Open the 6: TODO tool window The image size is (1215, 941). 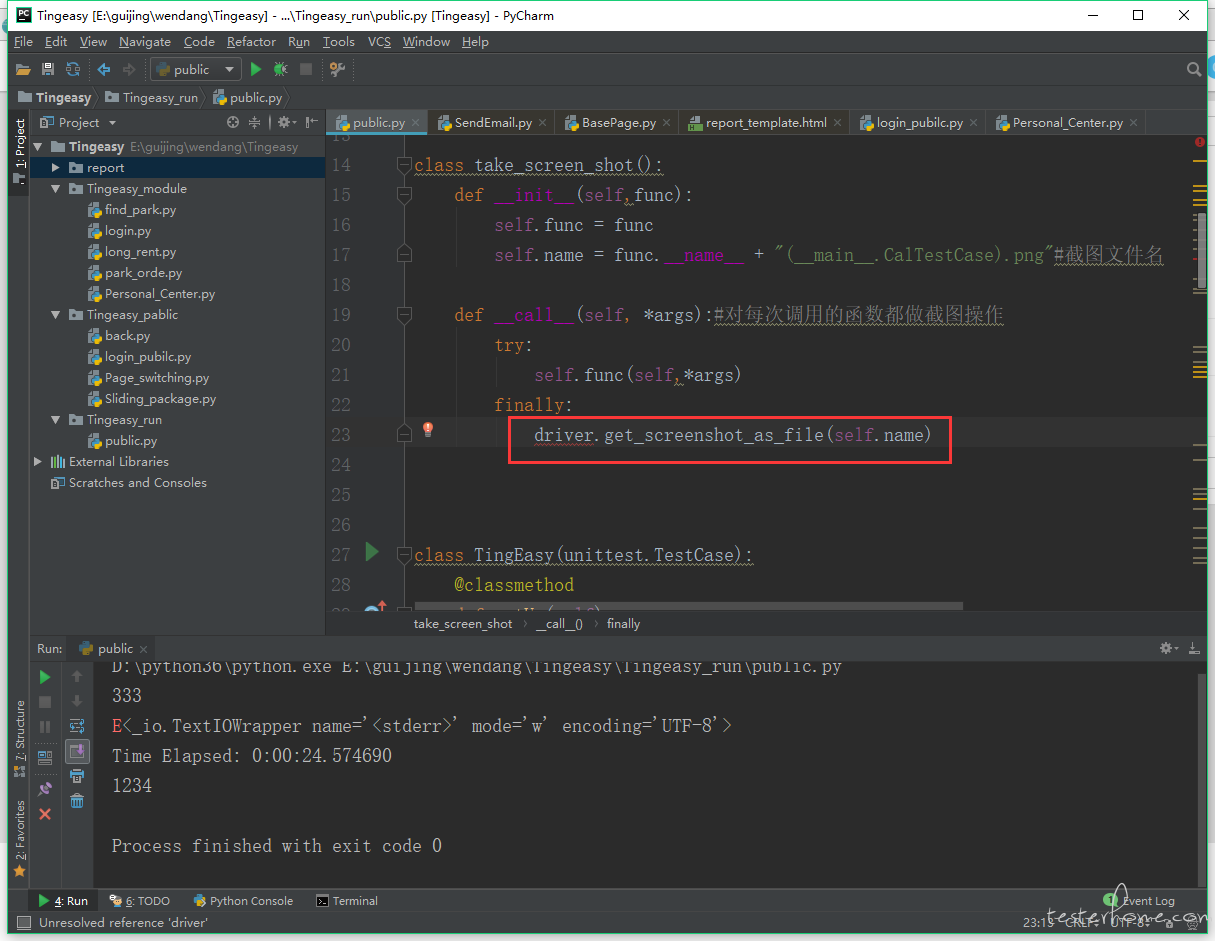[x=139, y=901]
